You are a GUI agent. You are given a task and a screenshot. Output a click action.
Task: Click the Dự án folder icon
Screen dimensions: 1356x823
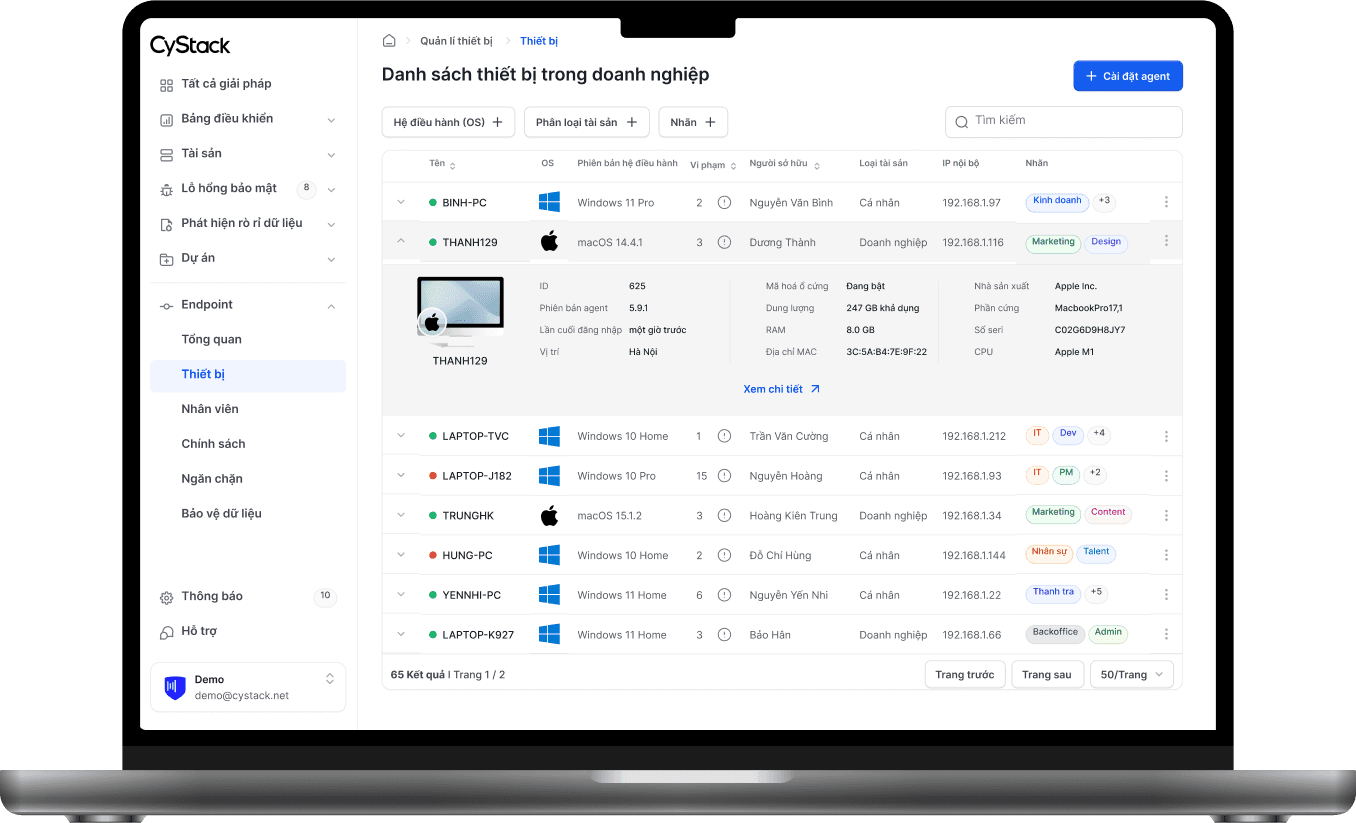[166, 259]
